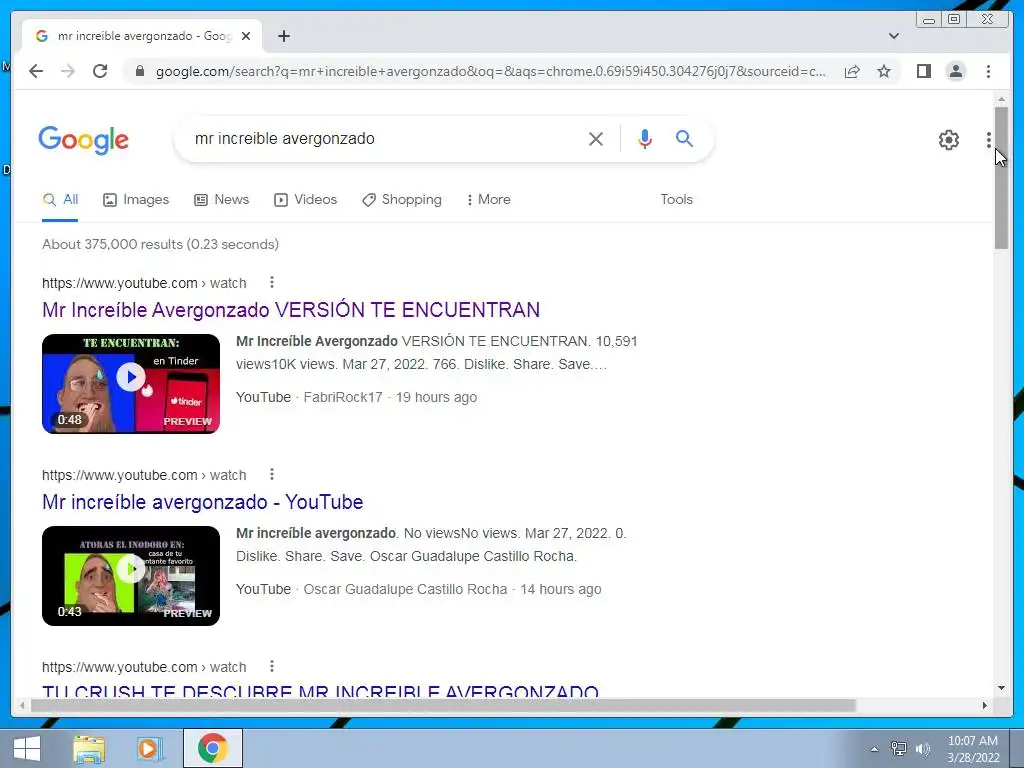Screen dimensions: 1024x768
Task: Open 'Mr increíble avergonzado - YouTube' result
Action: click(202, 502)
